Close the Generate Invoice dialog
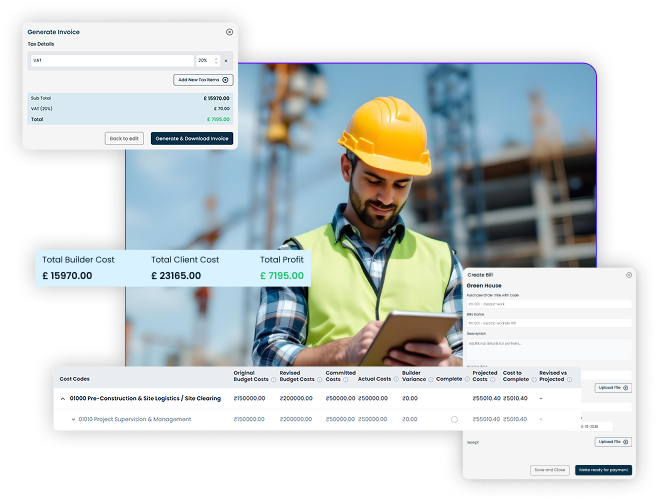Viewport: 659px width, 502px height. click(x=229, y=32)
